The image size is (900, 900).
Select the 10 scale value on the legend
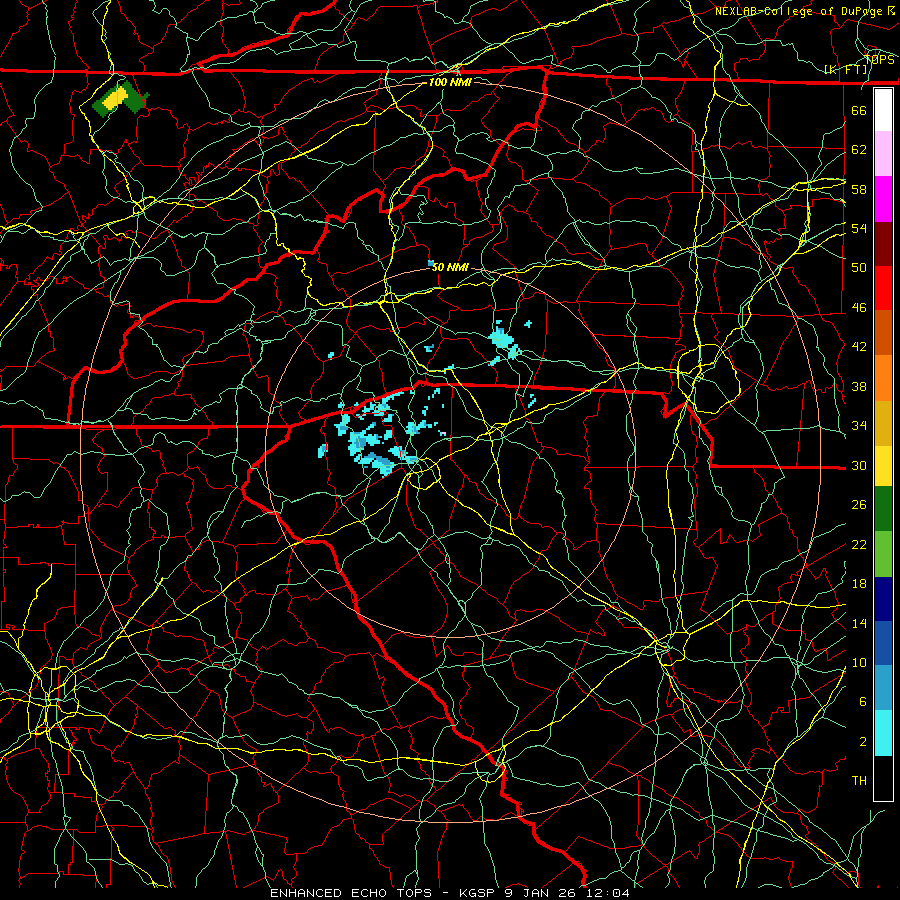(x=859, y=662)
